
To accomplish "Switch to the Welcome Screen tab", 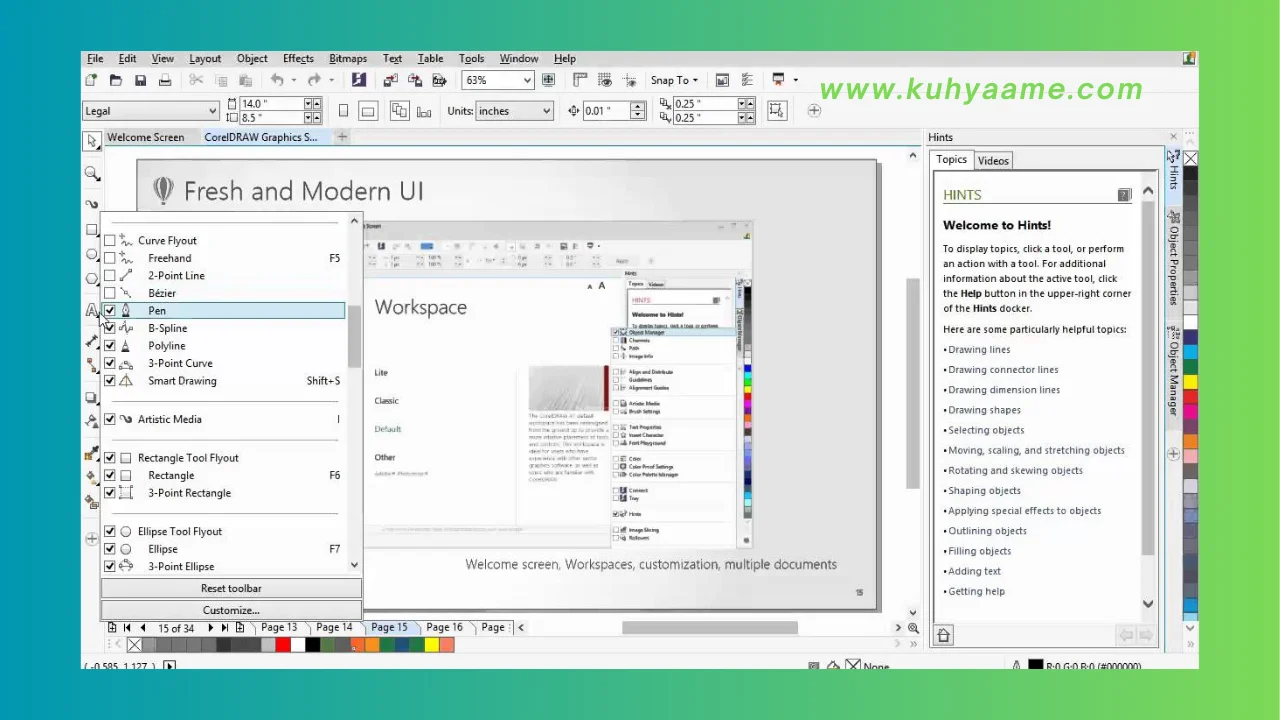I will click(x=146, y=137).
